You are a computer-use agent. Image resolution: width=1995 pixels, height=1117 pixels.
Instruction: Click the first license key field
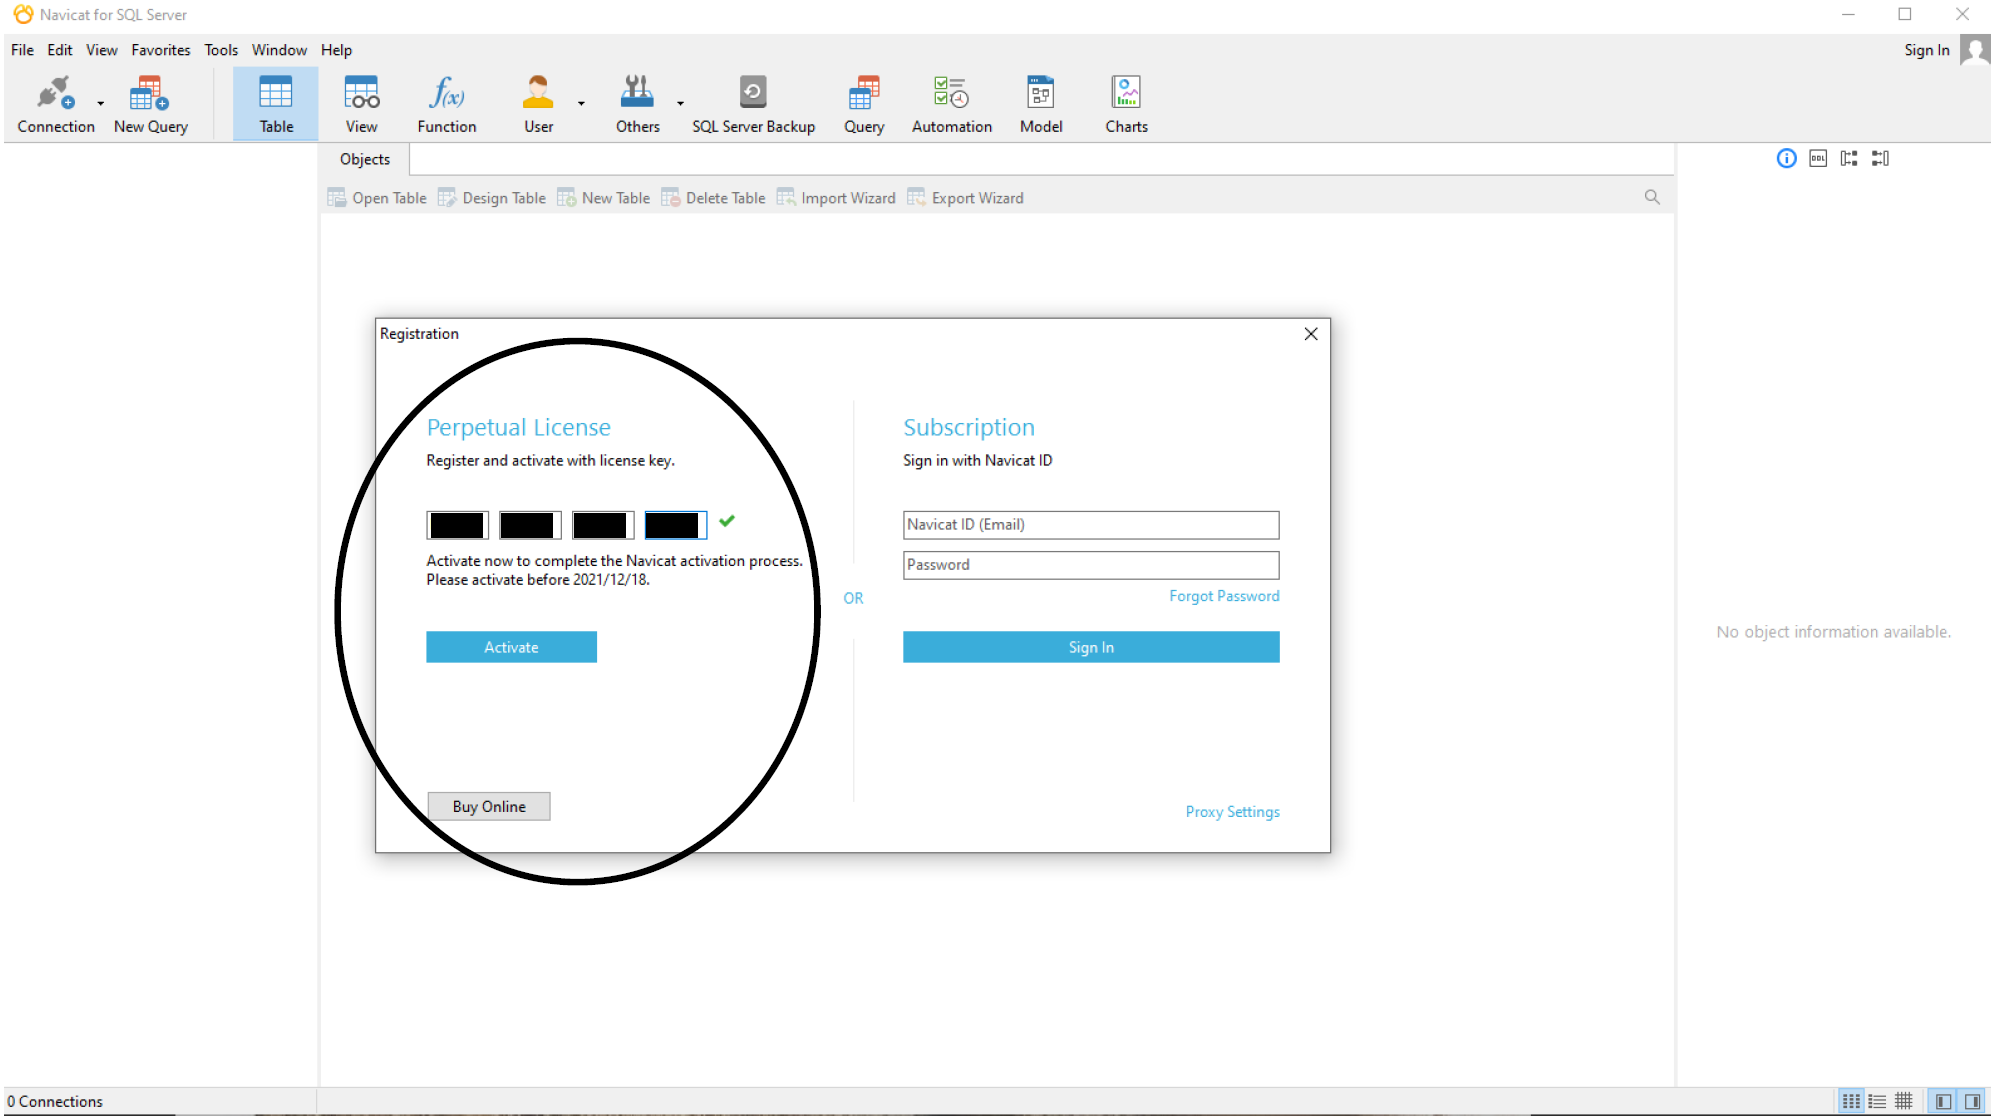(457, 525)
